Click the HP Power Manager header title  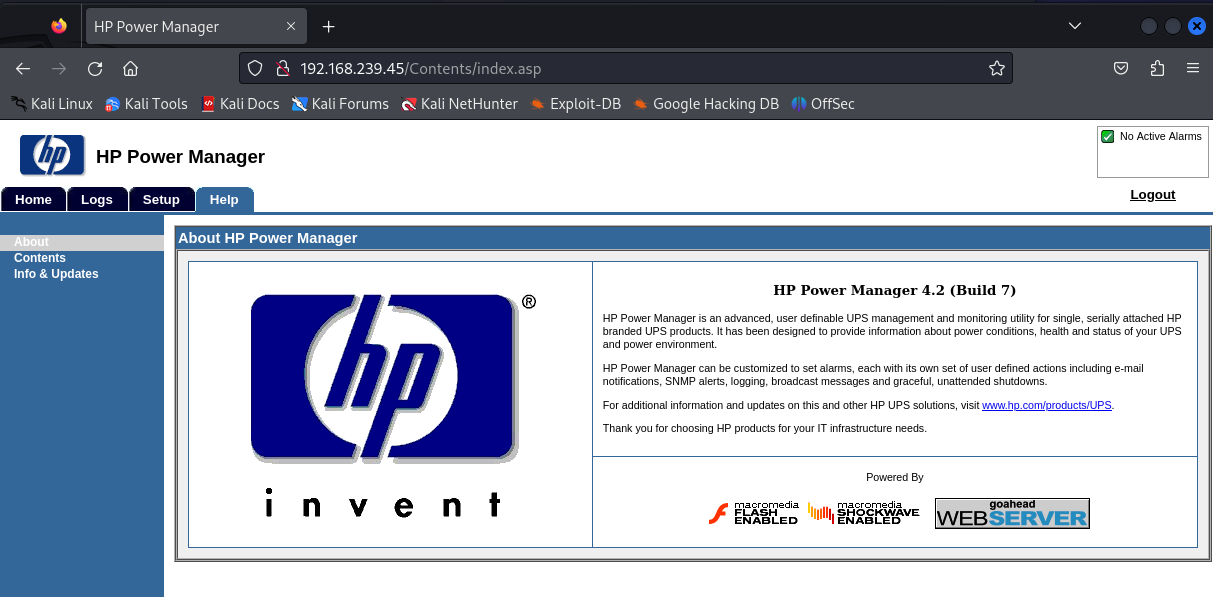(180, 156)
